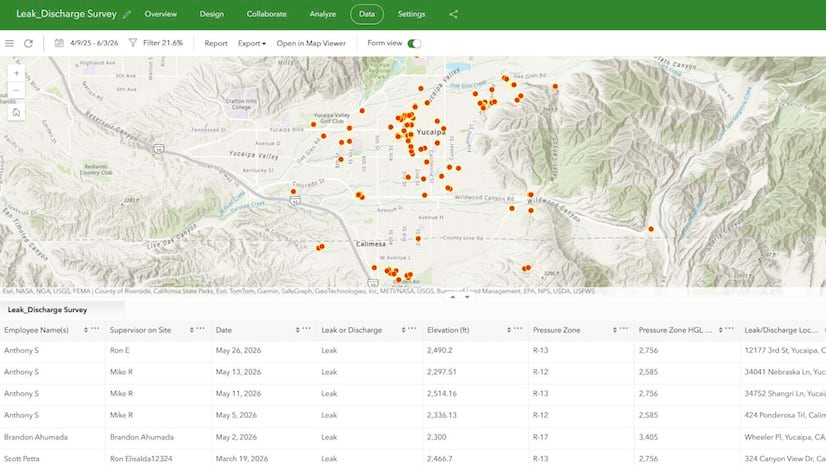Image resolution: width=826 pixels, height=465 pixels.
Task: Open Pressure Zone column options menu
Action: [x=624, y=329]
